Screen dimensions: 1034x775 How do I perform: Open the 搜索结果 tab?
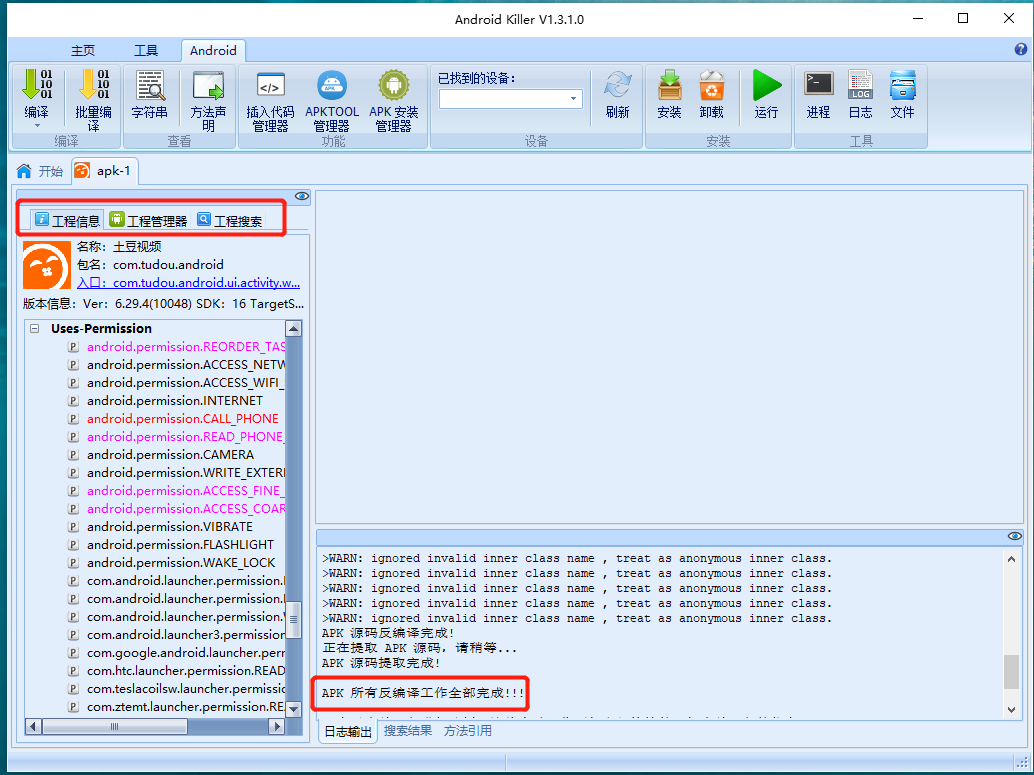408,731
